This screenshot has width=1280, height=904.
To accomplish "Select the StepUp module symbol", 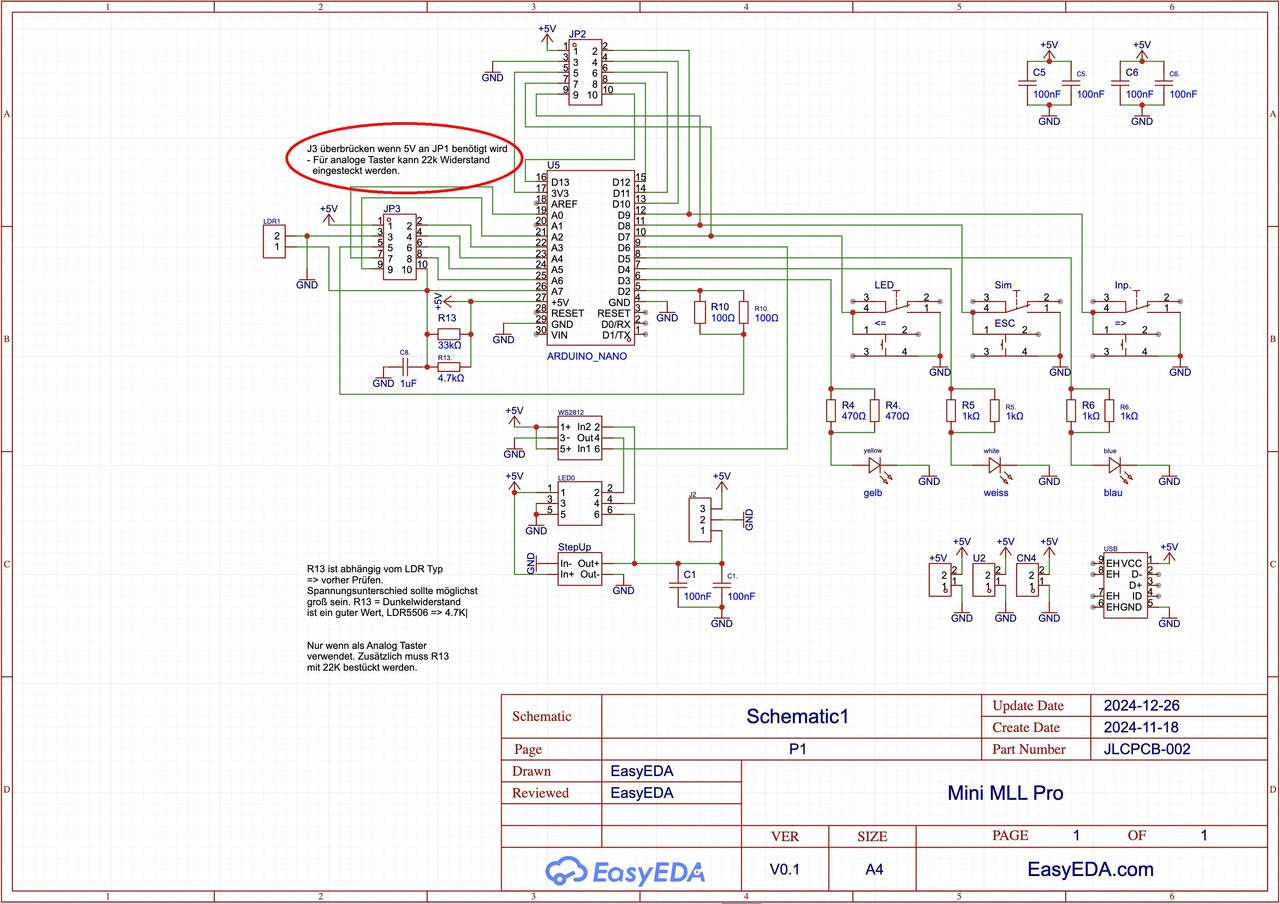I will point(580,568).
